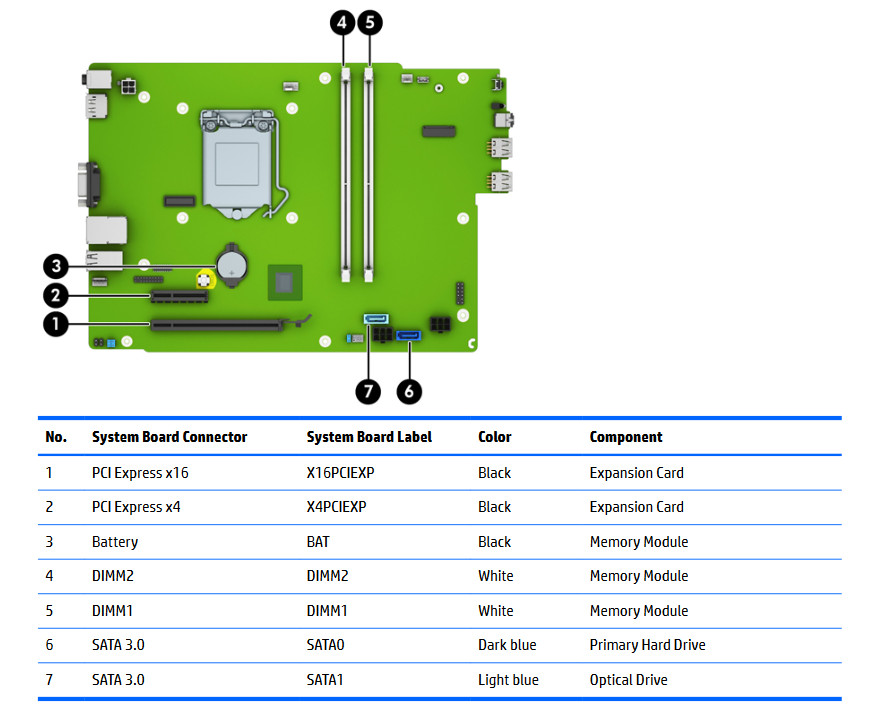Click the dark blue SATA0 connector
The image size is (876, 716).
pos(408,335)
